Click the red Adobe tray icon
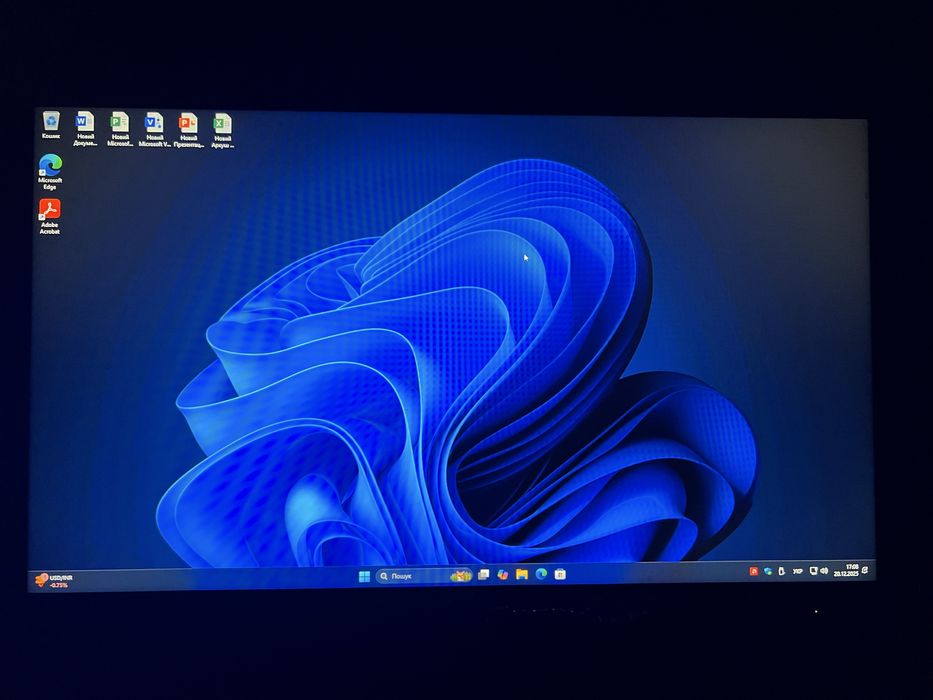933x700 pixels. point(753,571)
